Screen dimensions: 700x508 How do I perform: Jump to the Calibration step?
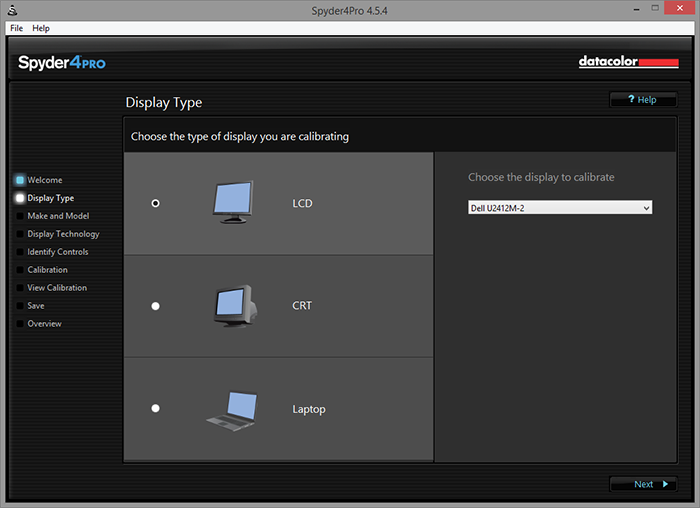(47, 270)
